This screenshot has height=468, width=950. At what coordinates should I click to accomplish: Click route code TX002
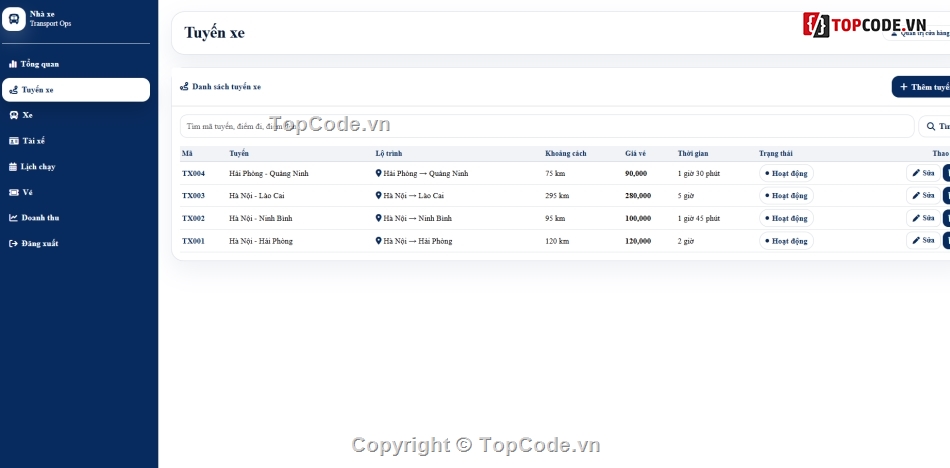[193, 218]
